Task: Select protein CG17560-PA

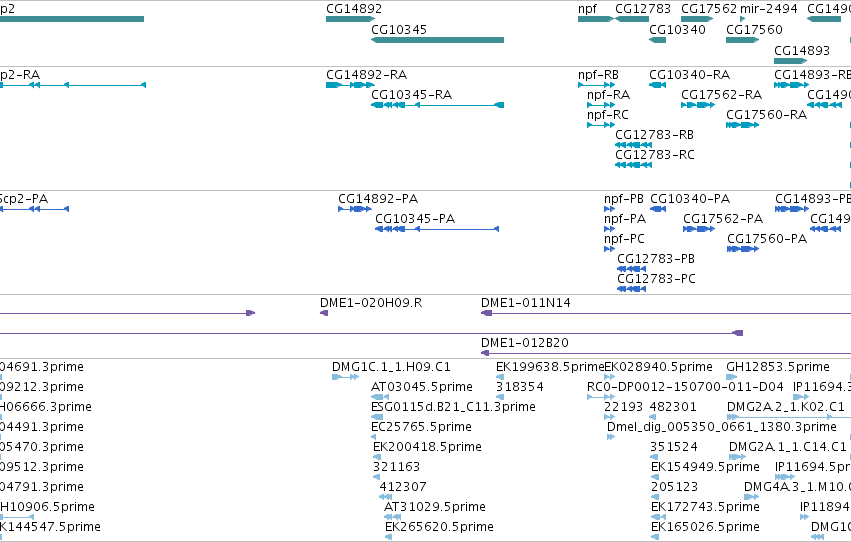Action: click(743, 249)
